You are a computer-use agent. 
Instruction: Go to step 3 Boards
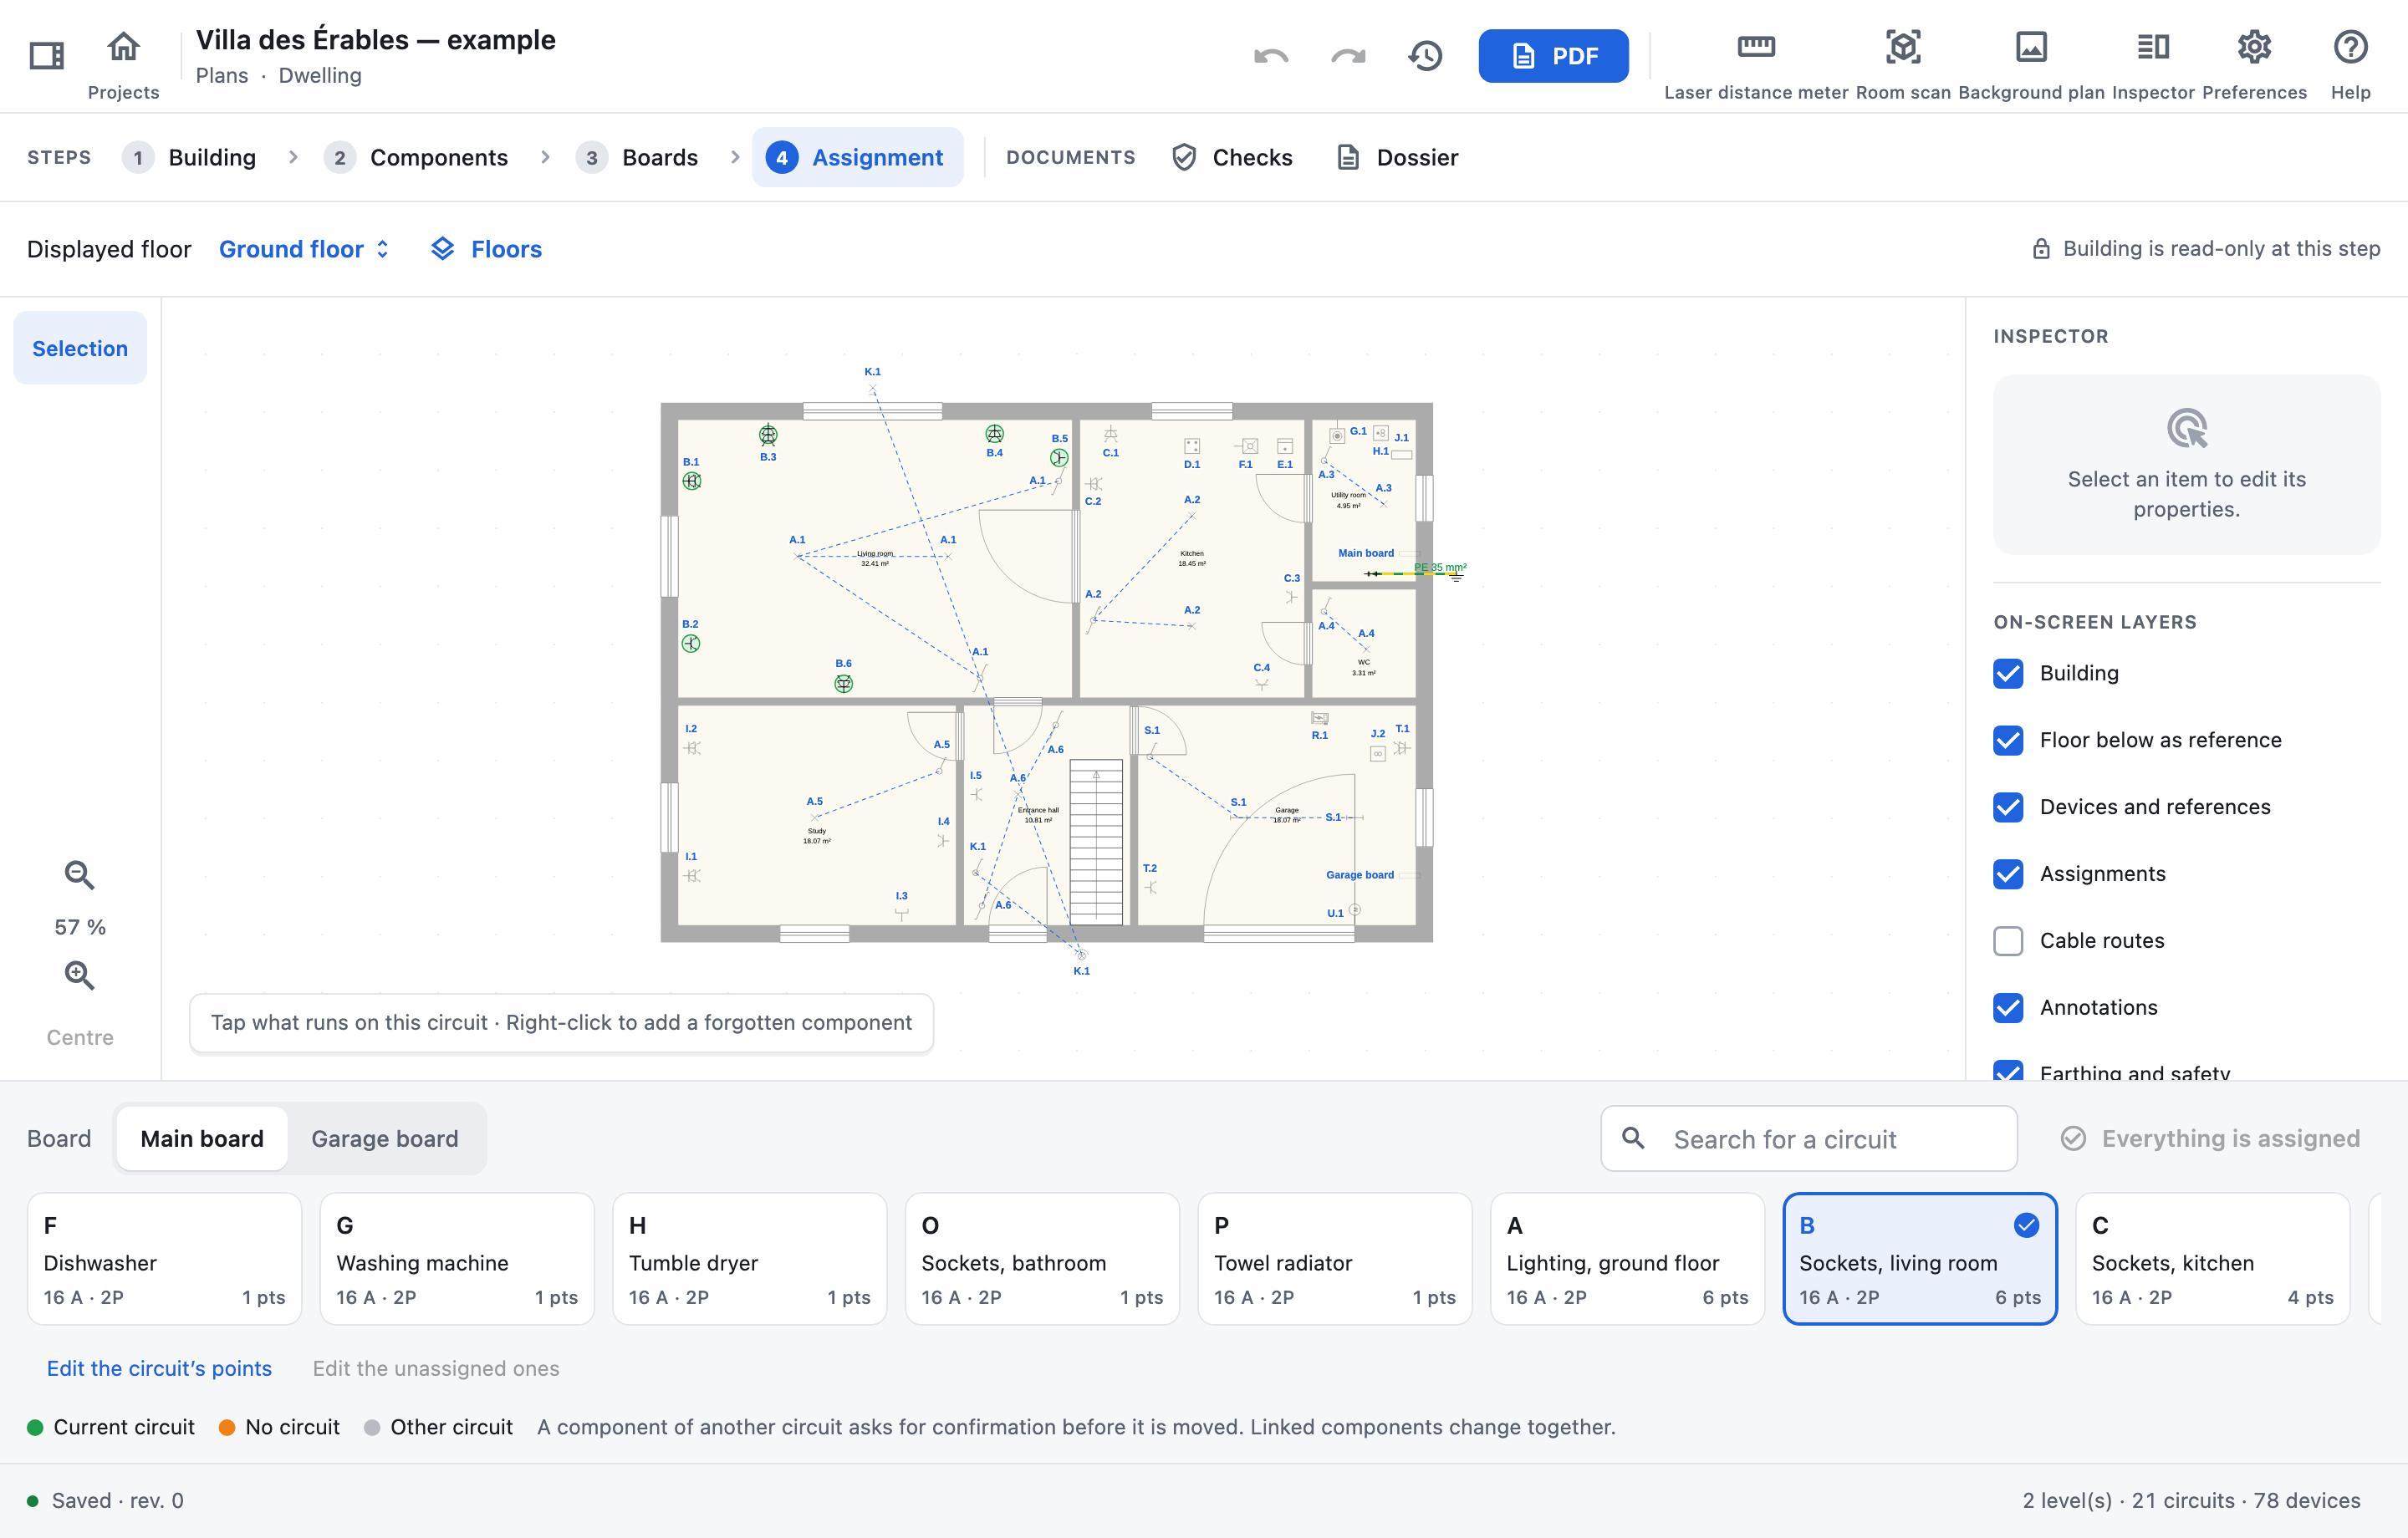point(637,157)
